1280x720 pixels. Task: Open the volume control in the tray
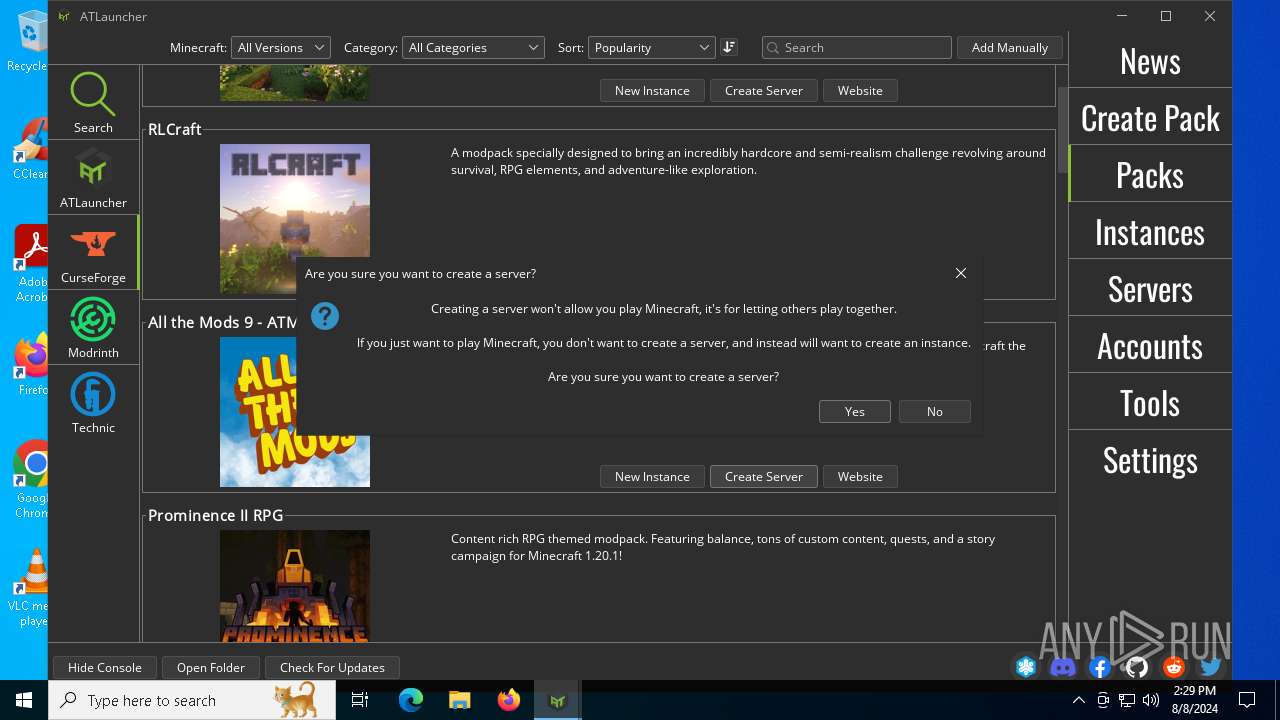1151,700
